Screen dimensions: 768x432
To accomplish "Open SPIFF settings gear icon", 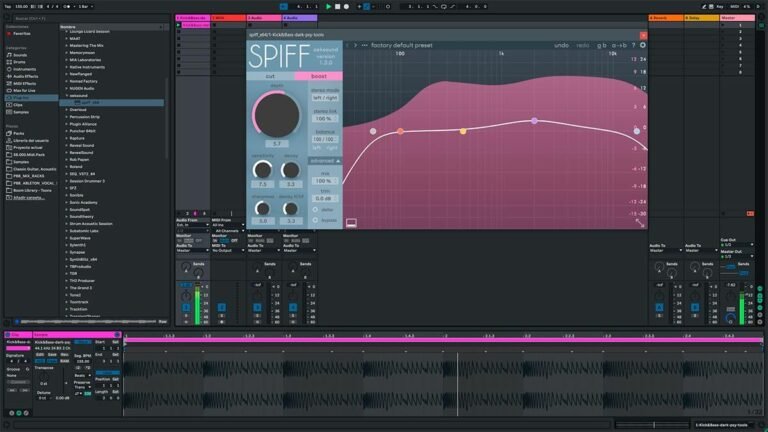I will (643, 45).
